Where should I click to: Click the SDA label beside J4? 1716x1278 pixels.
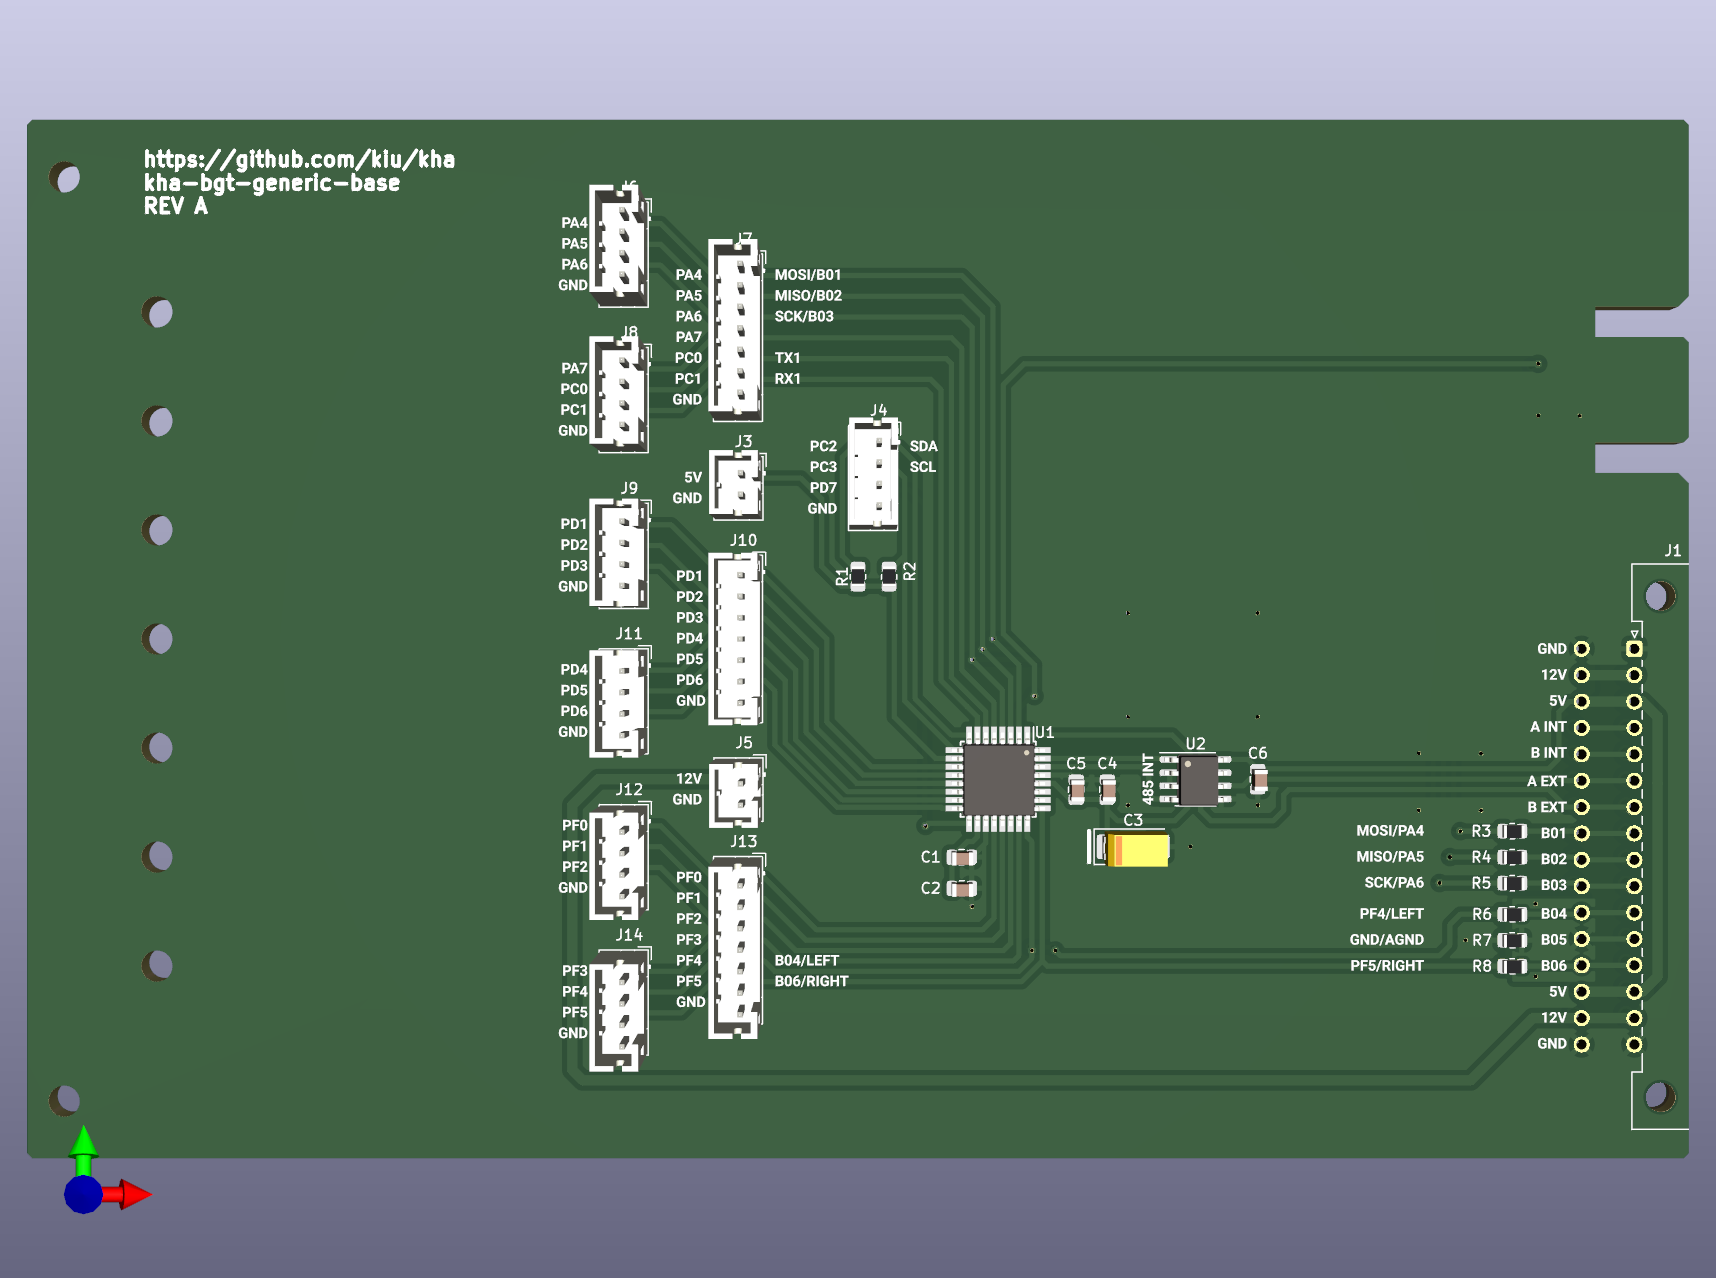(x=924, y=446)
